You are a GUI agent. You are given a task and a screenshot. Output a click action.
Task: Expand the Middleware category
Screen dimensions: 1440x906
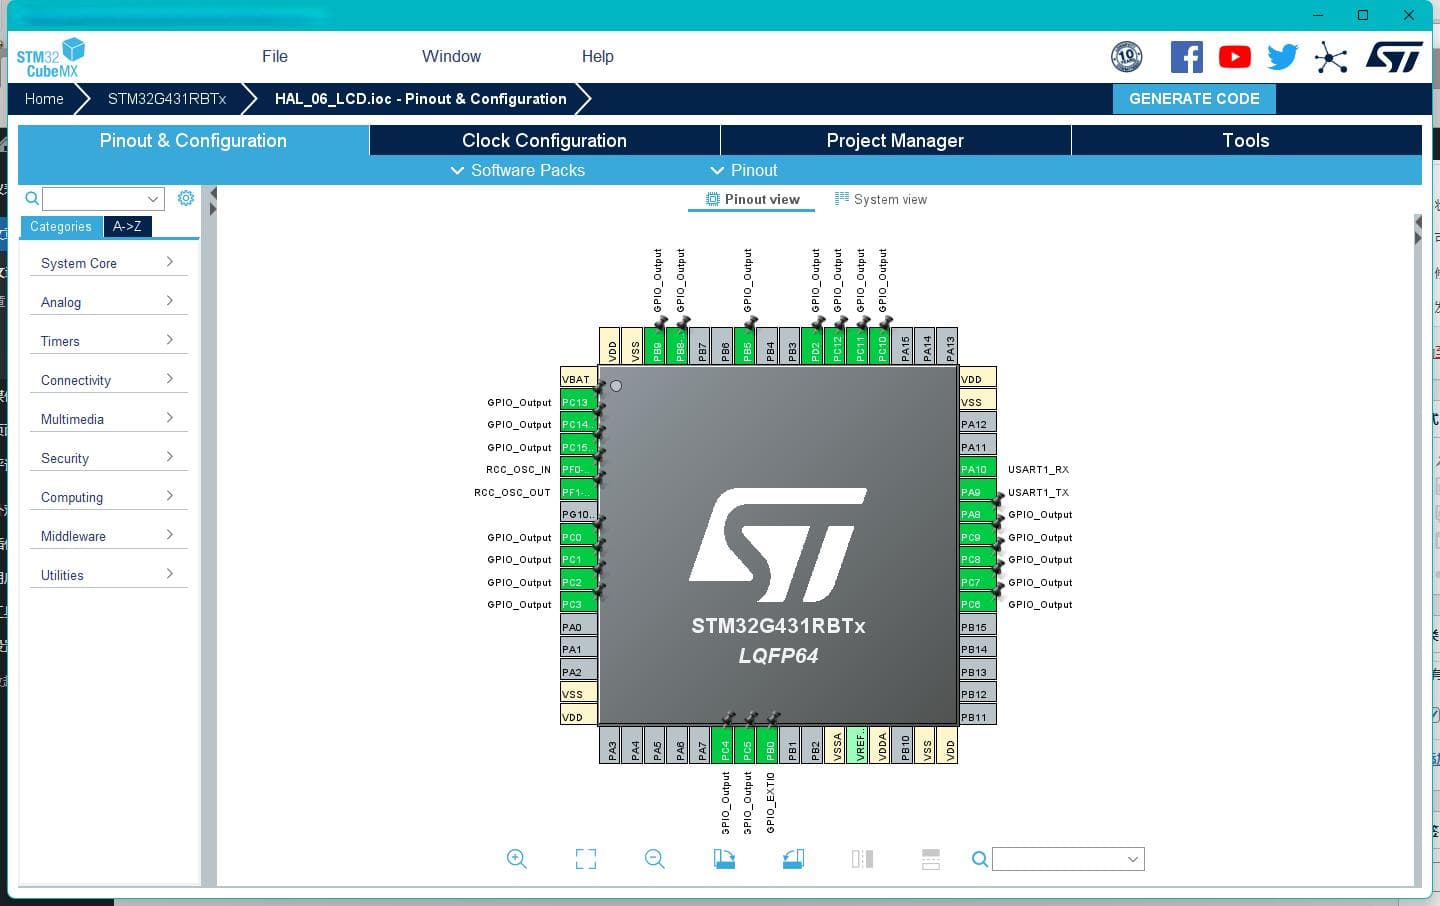[108, 536]
